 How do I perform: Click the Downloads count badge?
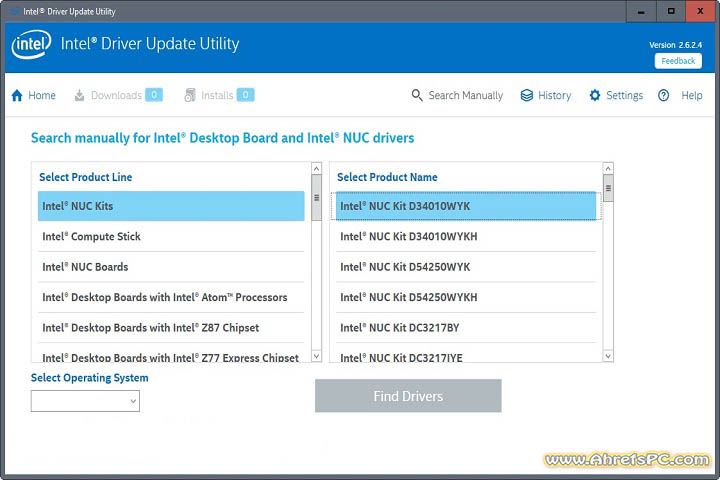click(154, 95)
